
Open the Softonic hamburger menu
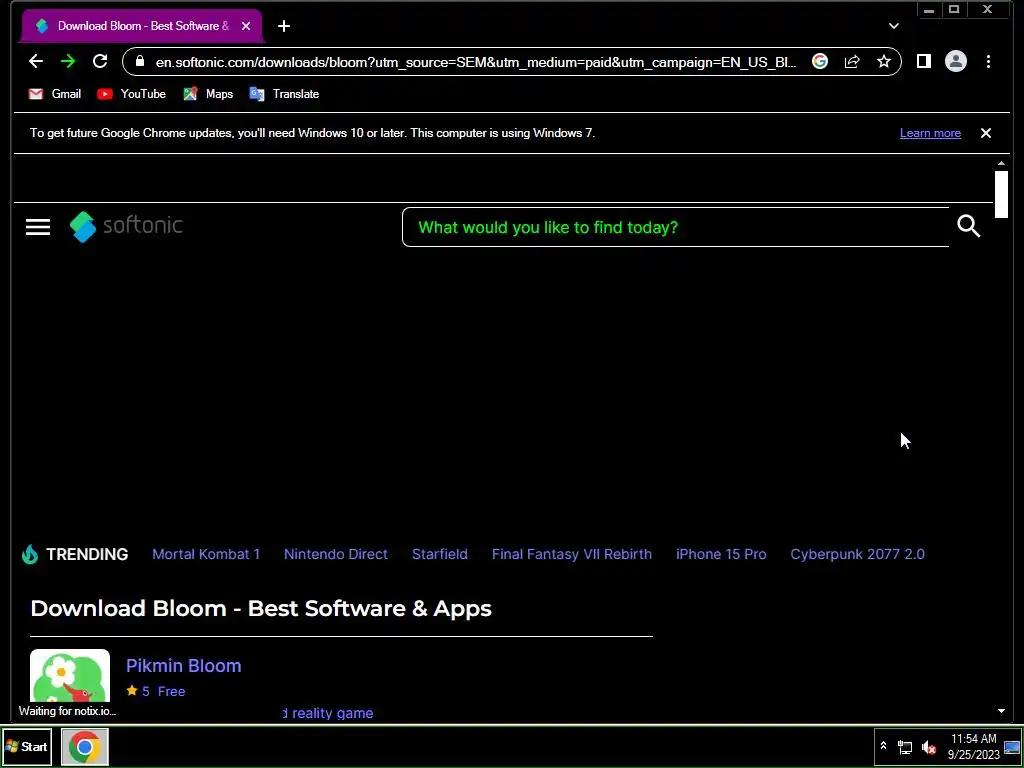(38, 227)
